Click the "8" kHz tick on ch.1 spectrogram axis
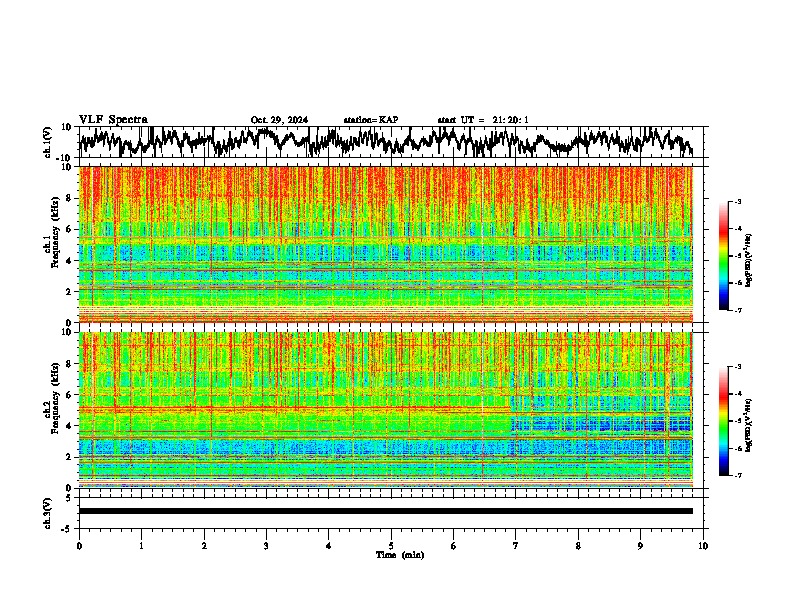This screenshot has width=792, height=612. (x=71, y=198)
